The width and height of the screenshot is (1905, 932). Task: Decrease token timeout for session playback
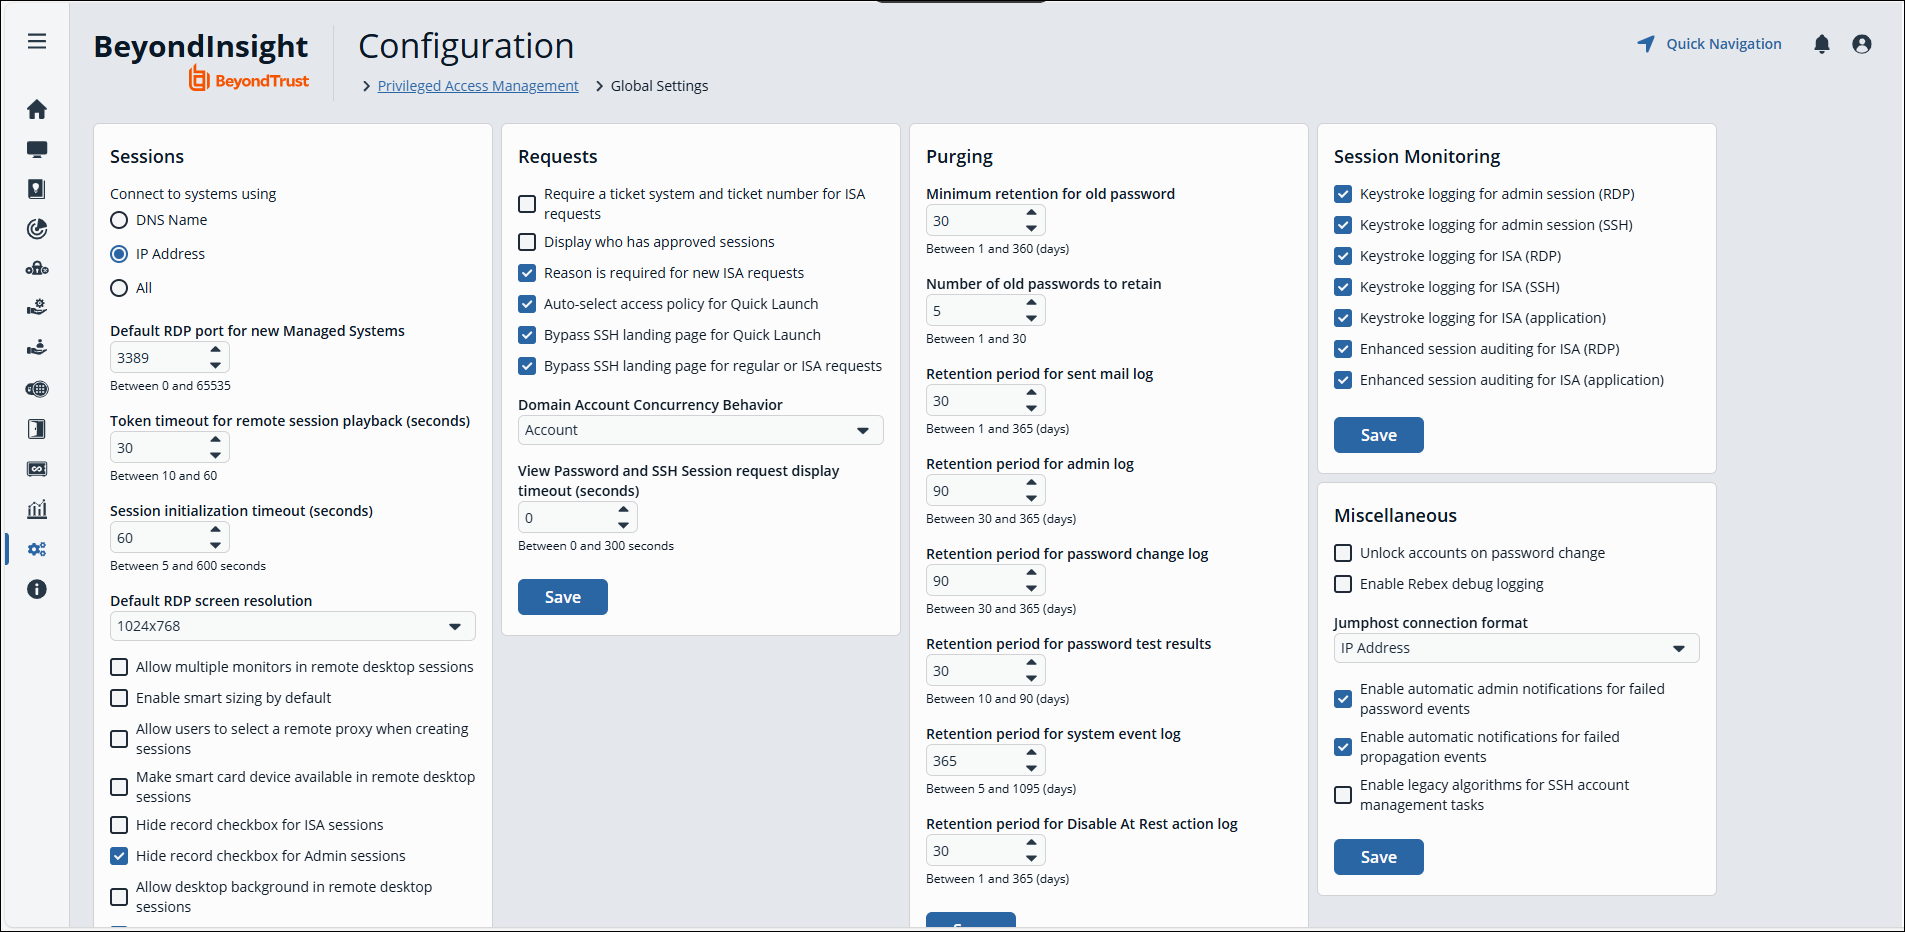click(x=215, y=455)
